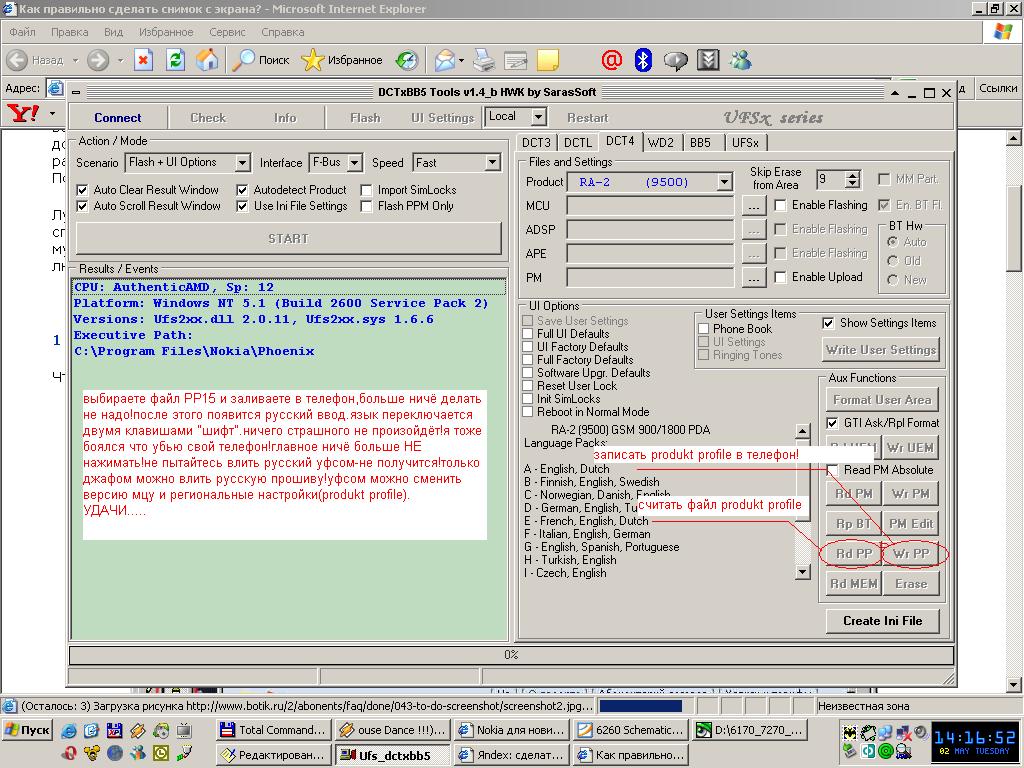Switch to the UFSx tab
This screenshot has width=1024, height=768.
[x=745, y=142]
